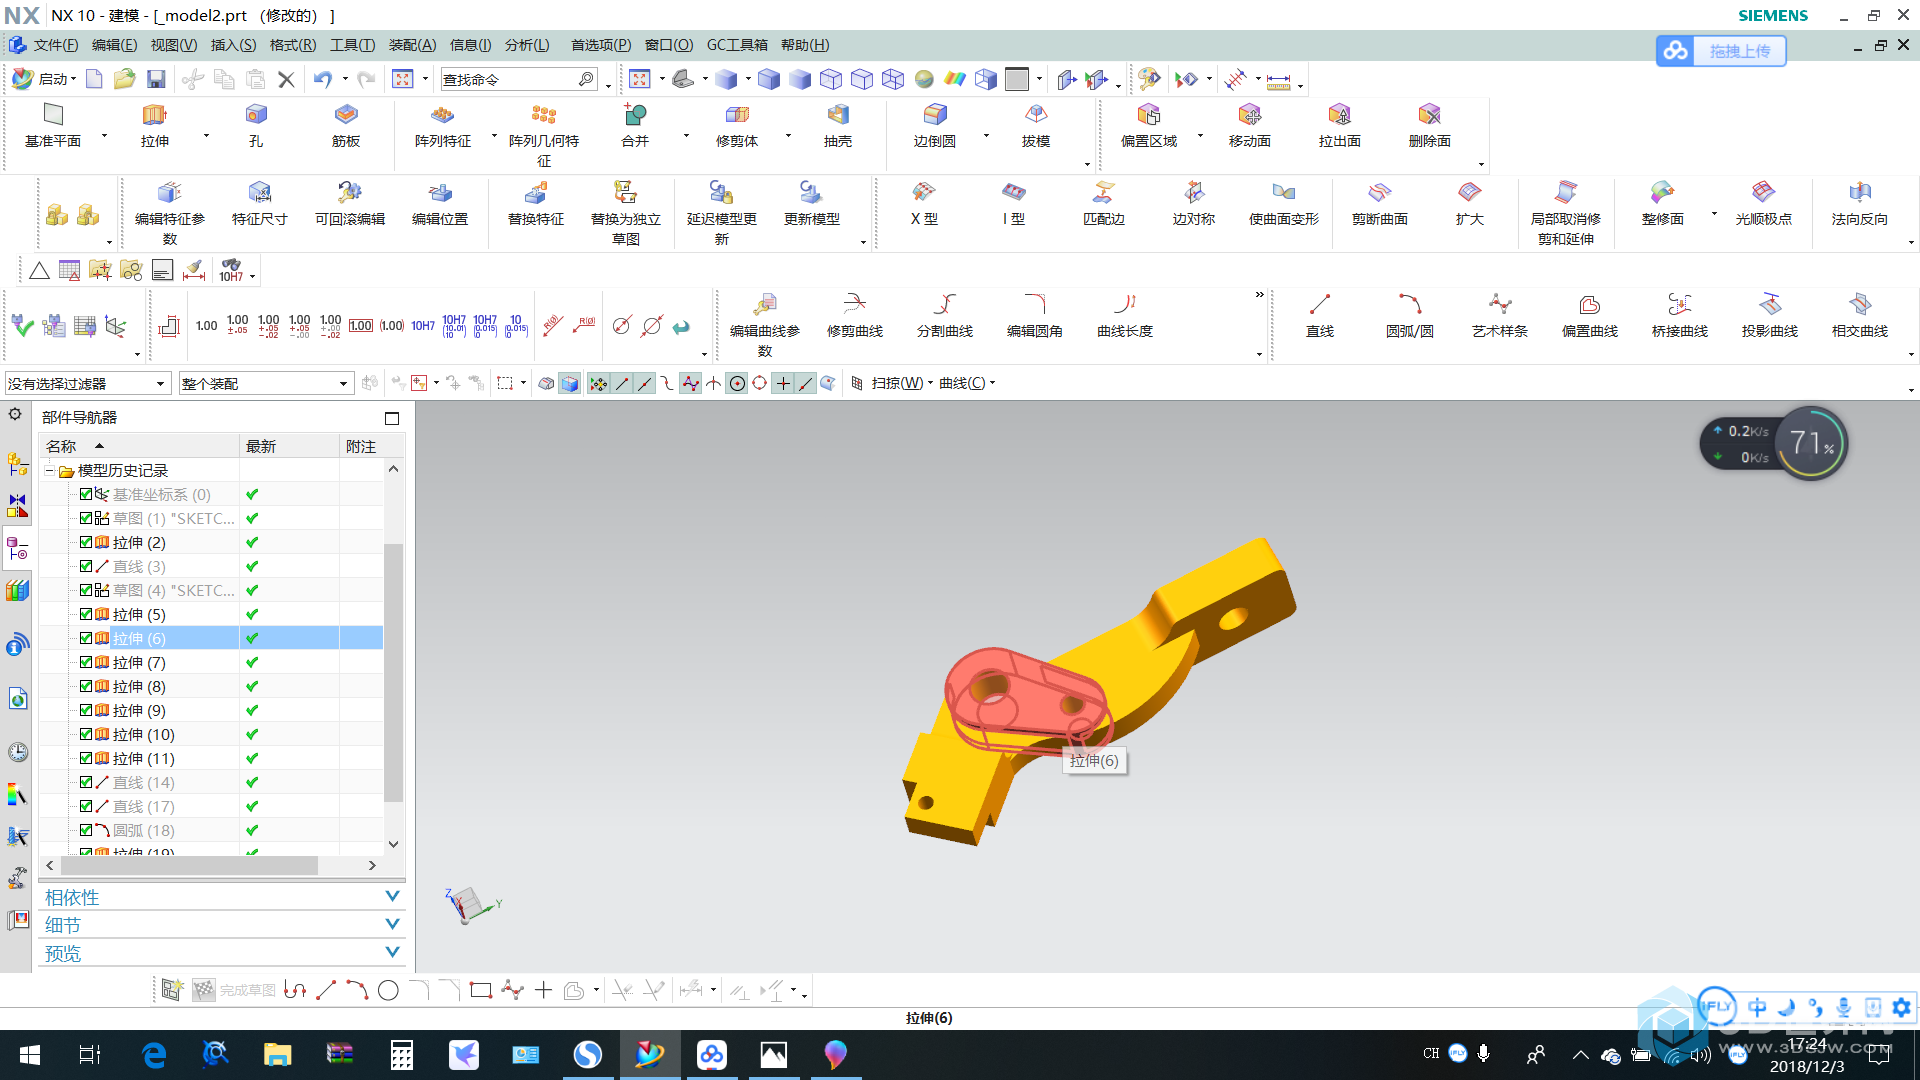The width and height of the screenshot is (1920, 1080).
Task: Open the GC工具箱 menu
Action: (x=737, y=45)
